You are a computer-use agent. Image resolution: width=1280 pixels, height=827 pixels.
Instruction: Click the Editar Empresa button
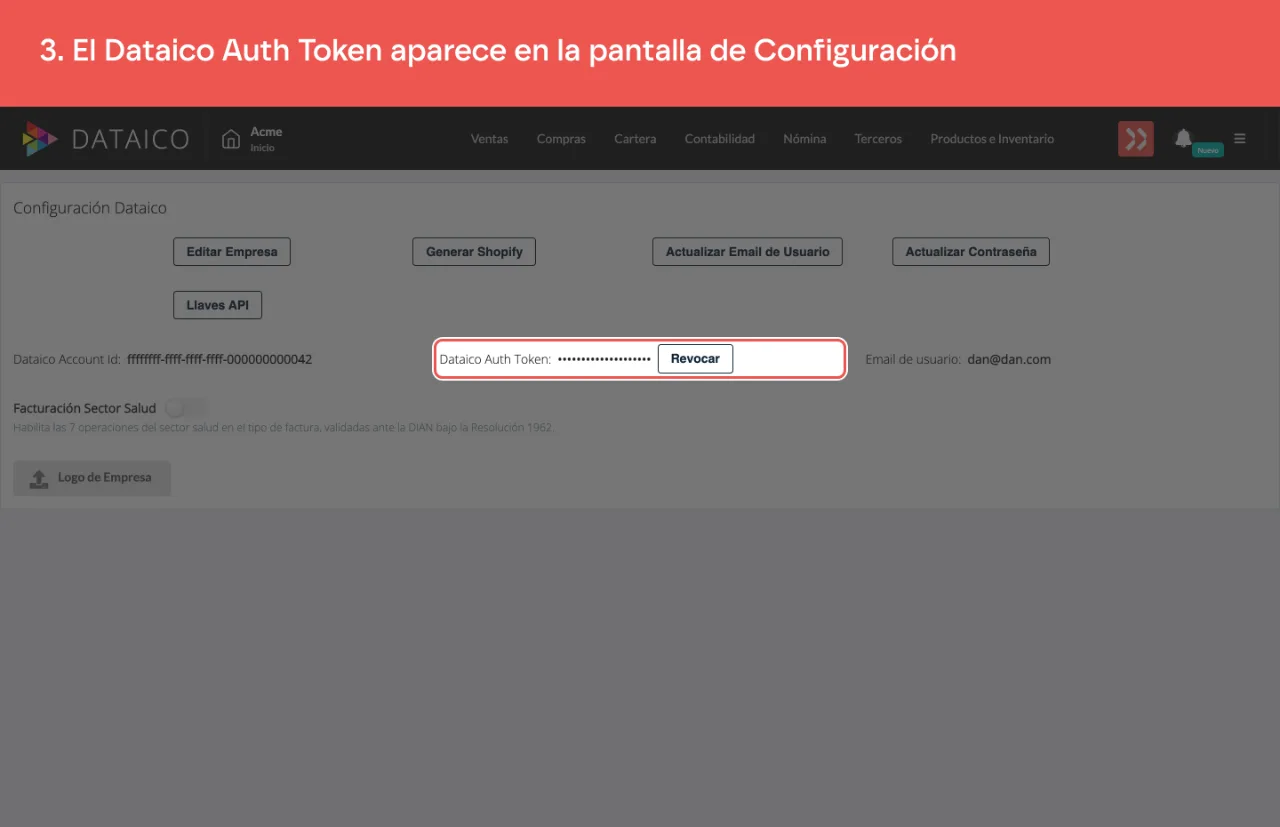pyautogui.click(x=232, y=252)
